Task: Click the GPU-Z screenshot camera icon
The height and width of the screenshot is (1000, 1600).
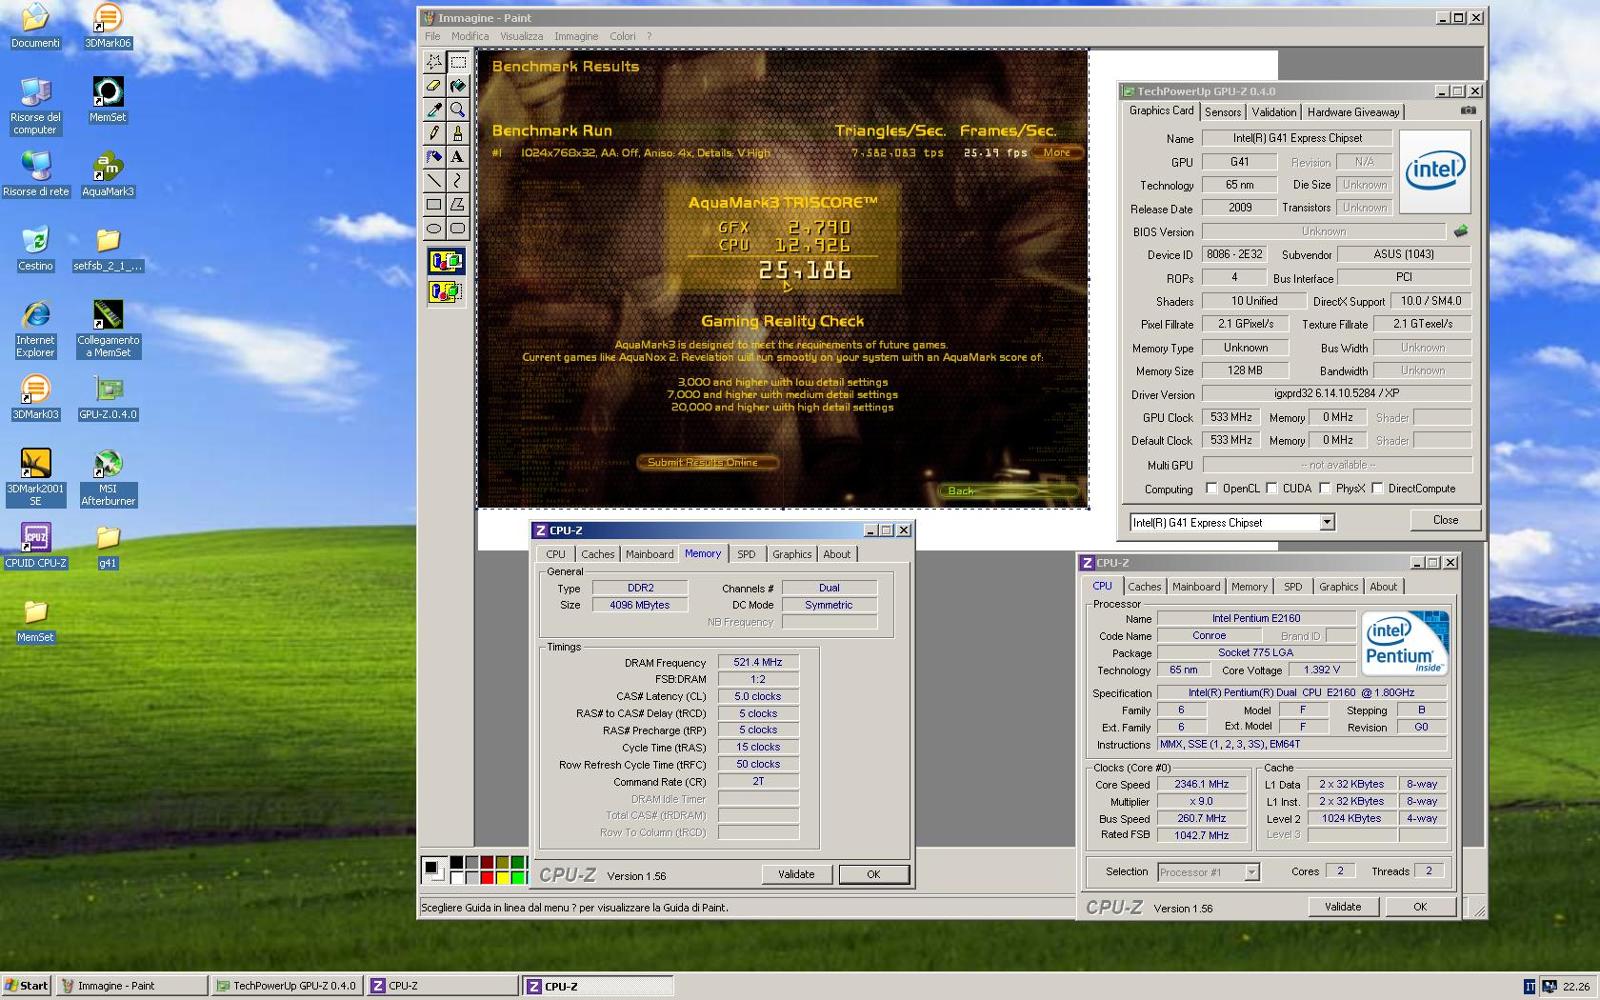Action: pos(1468,110)
